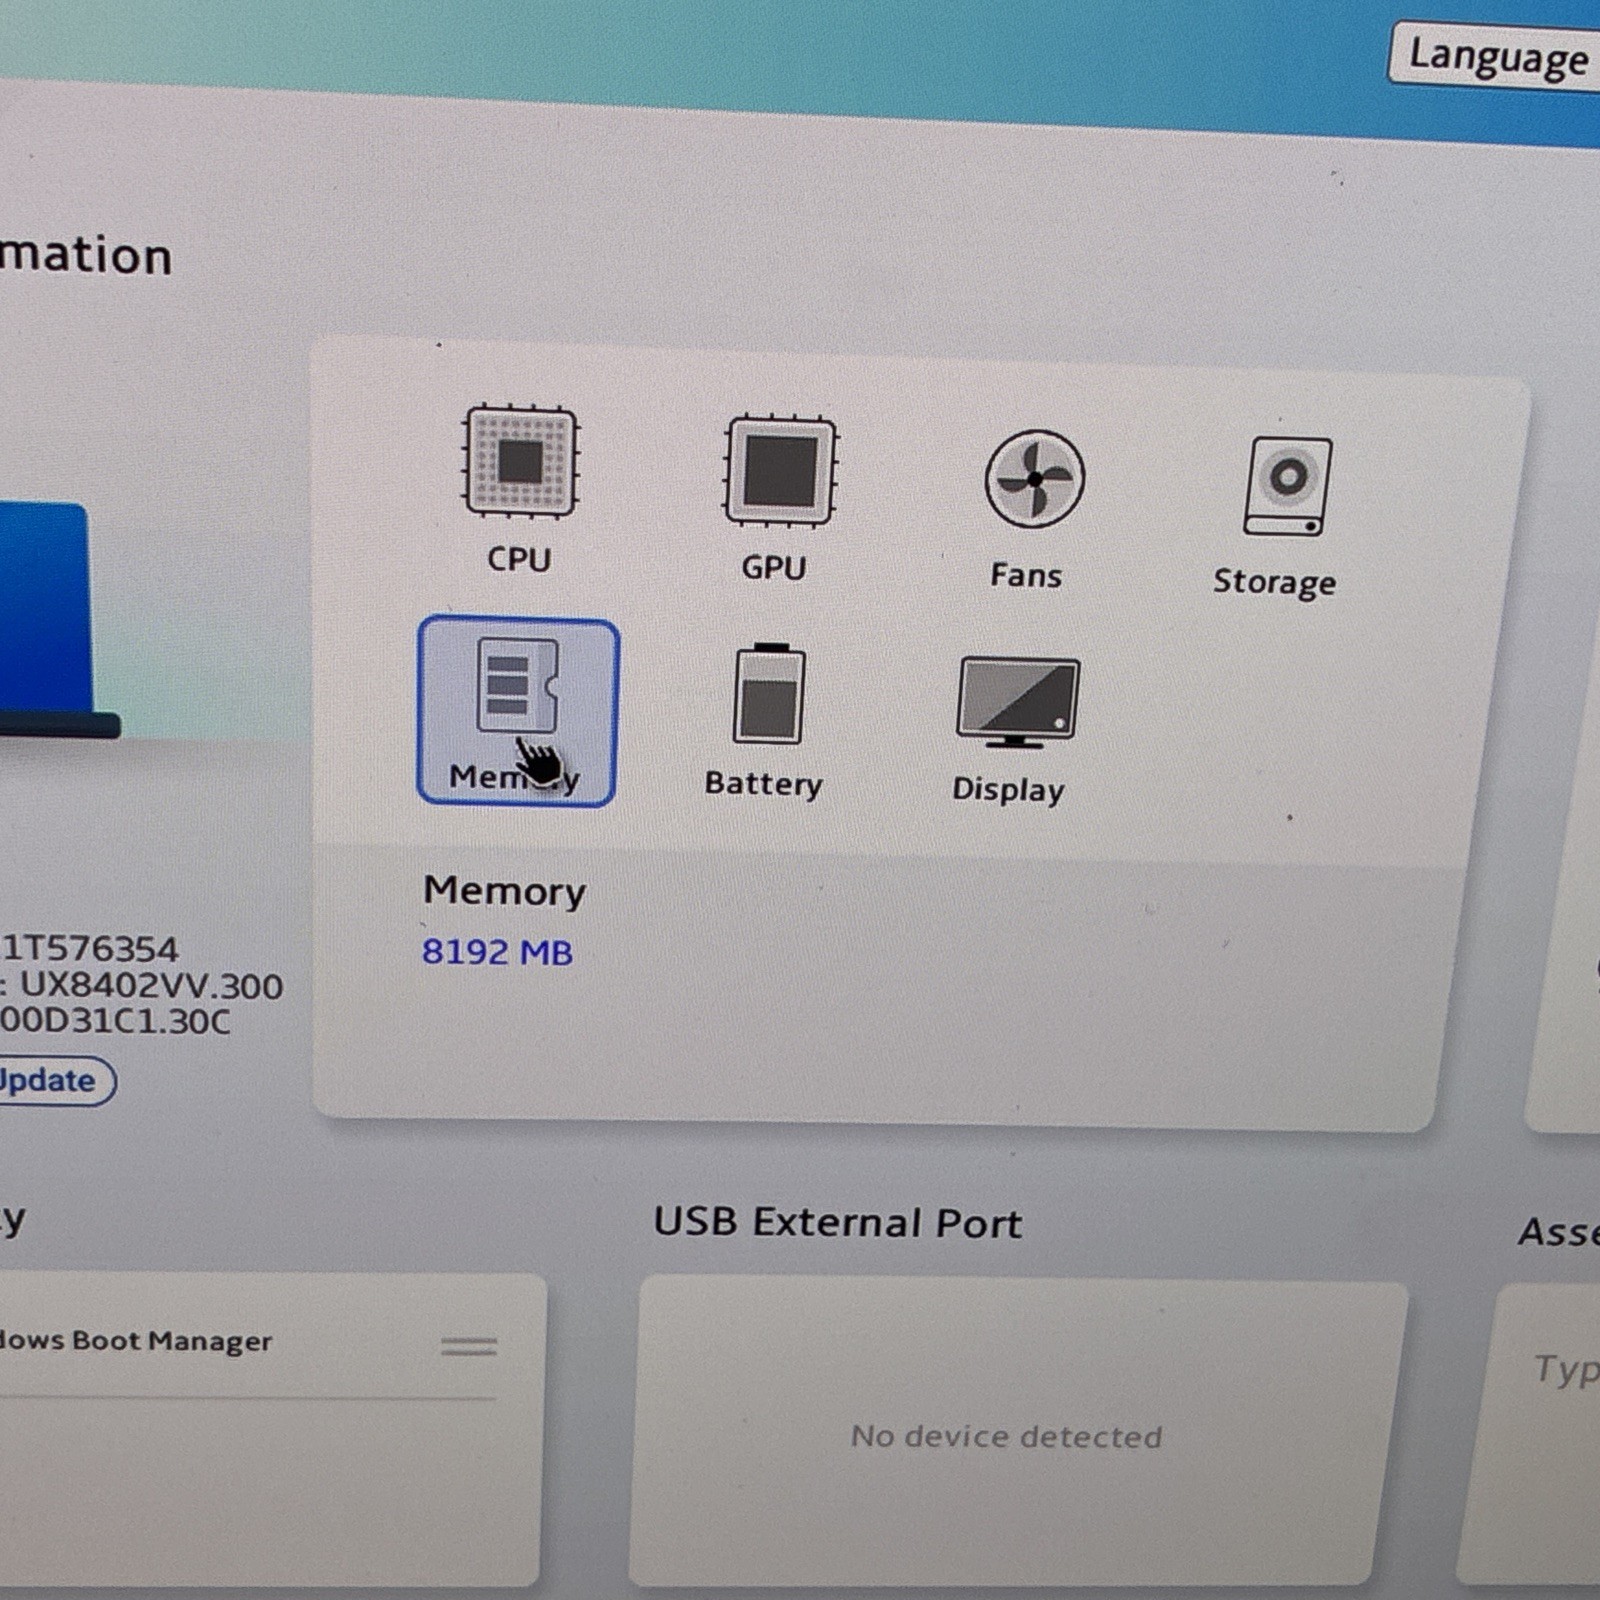This screenshot has width=1600, height=1600.
Task: Open the Fans information icon
Action: click(1035, 479)
